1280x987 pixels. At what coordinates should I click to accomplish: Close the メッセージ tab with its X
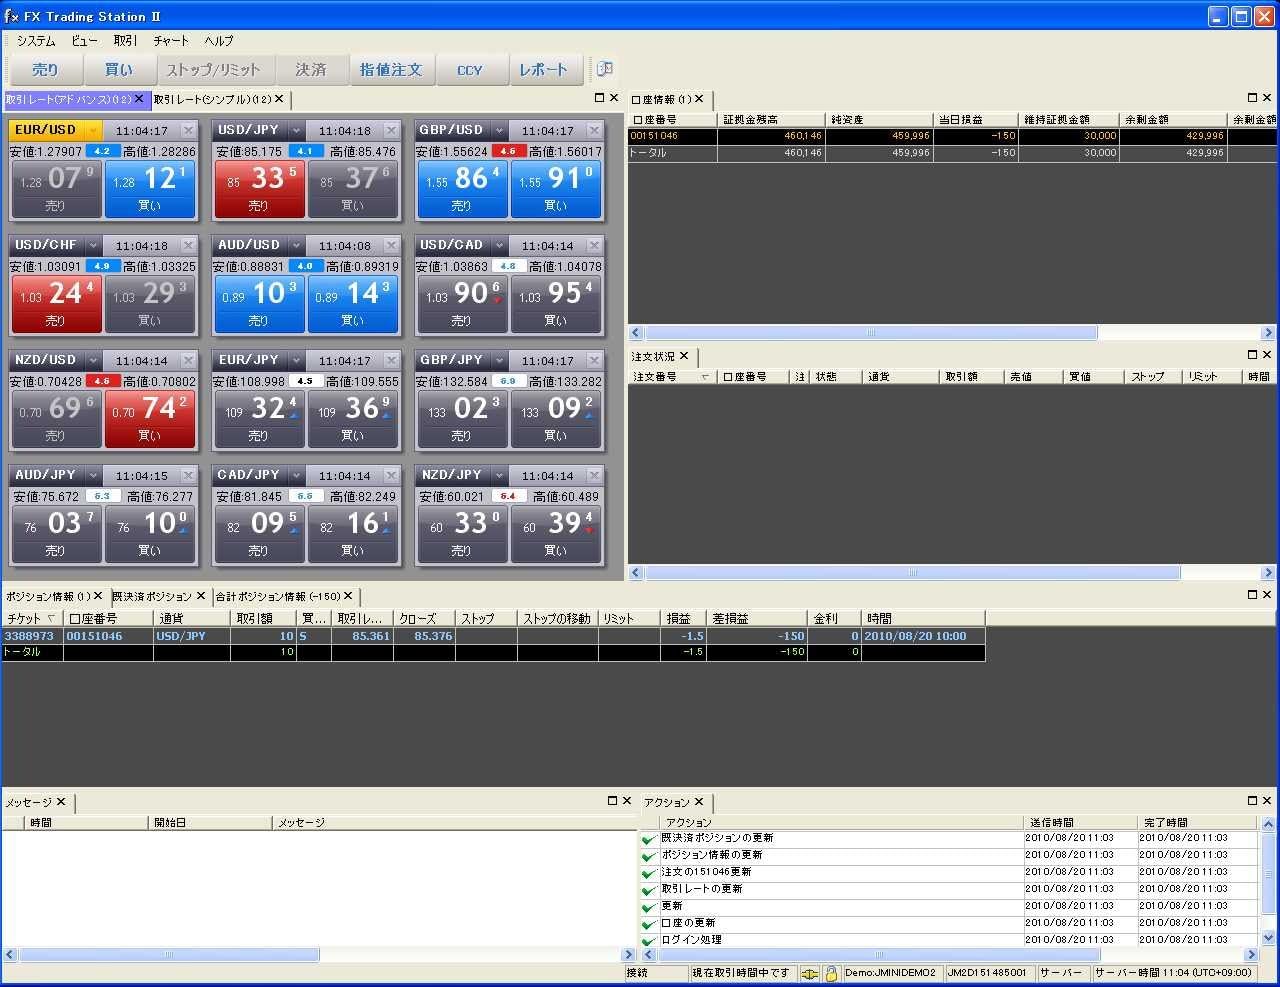[x=61, y=802]
